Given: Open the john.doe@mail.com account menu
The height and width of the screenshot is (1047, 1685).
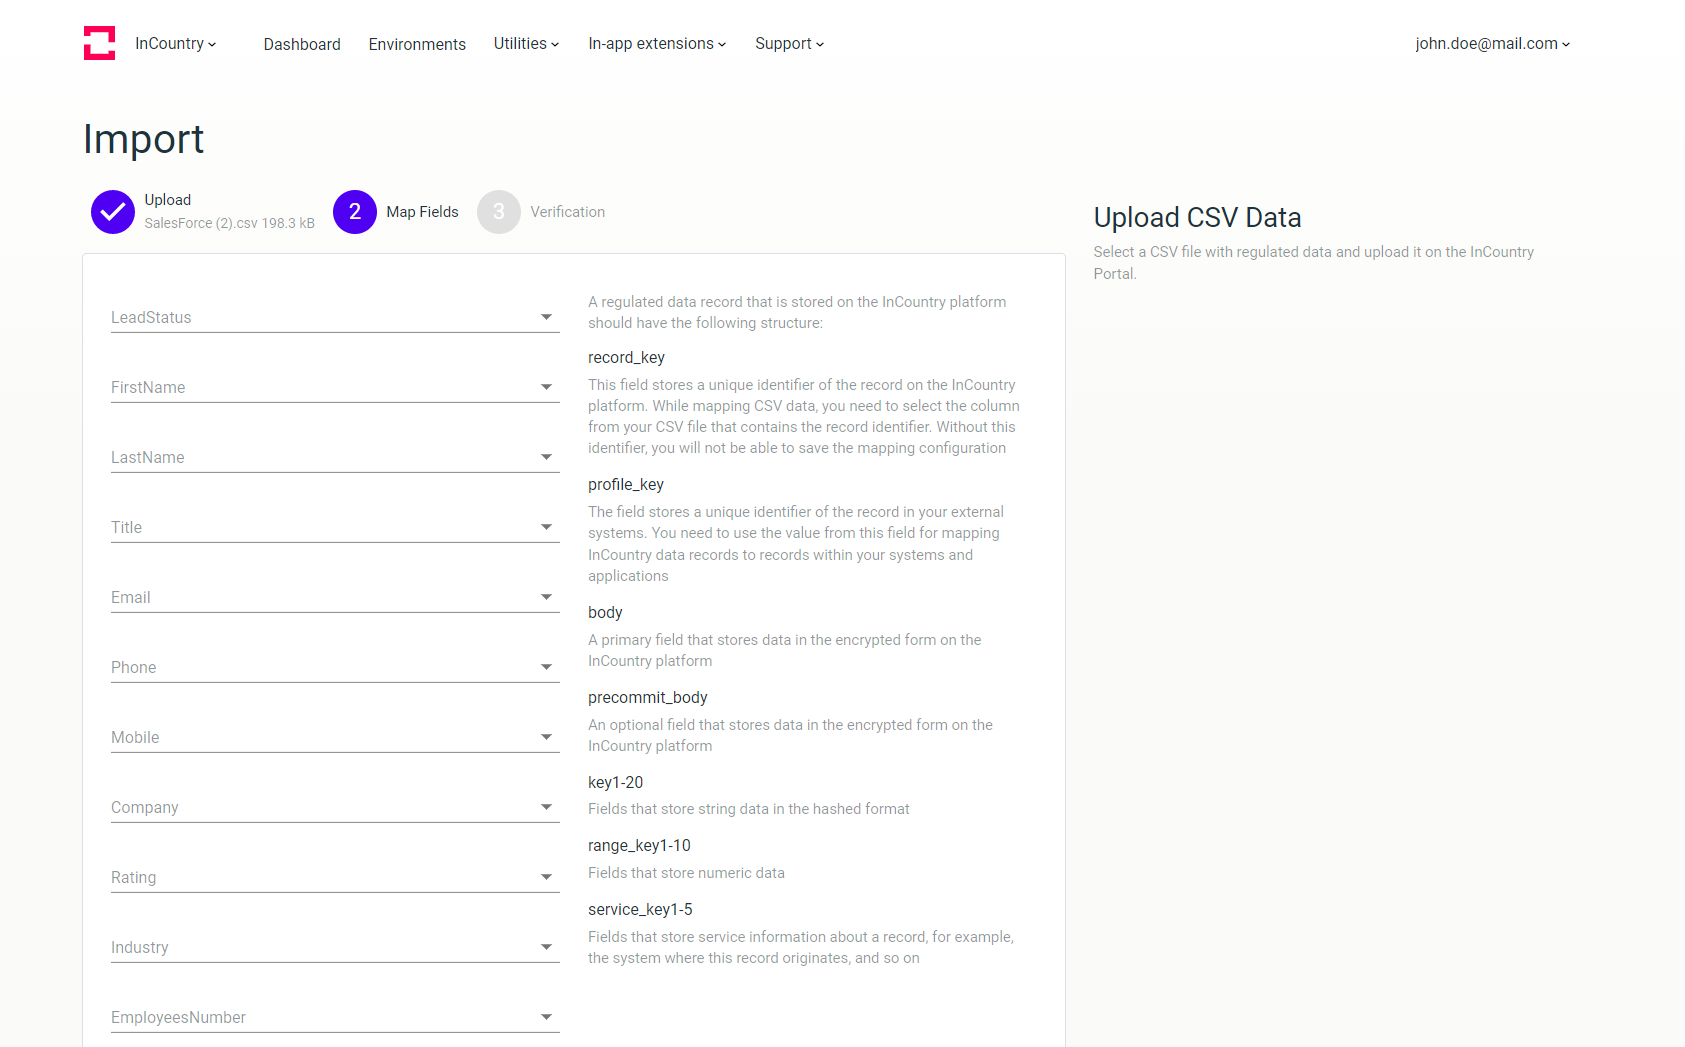Looking at the screenshot, I should click(1492, 44).
